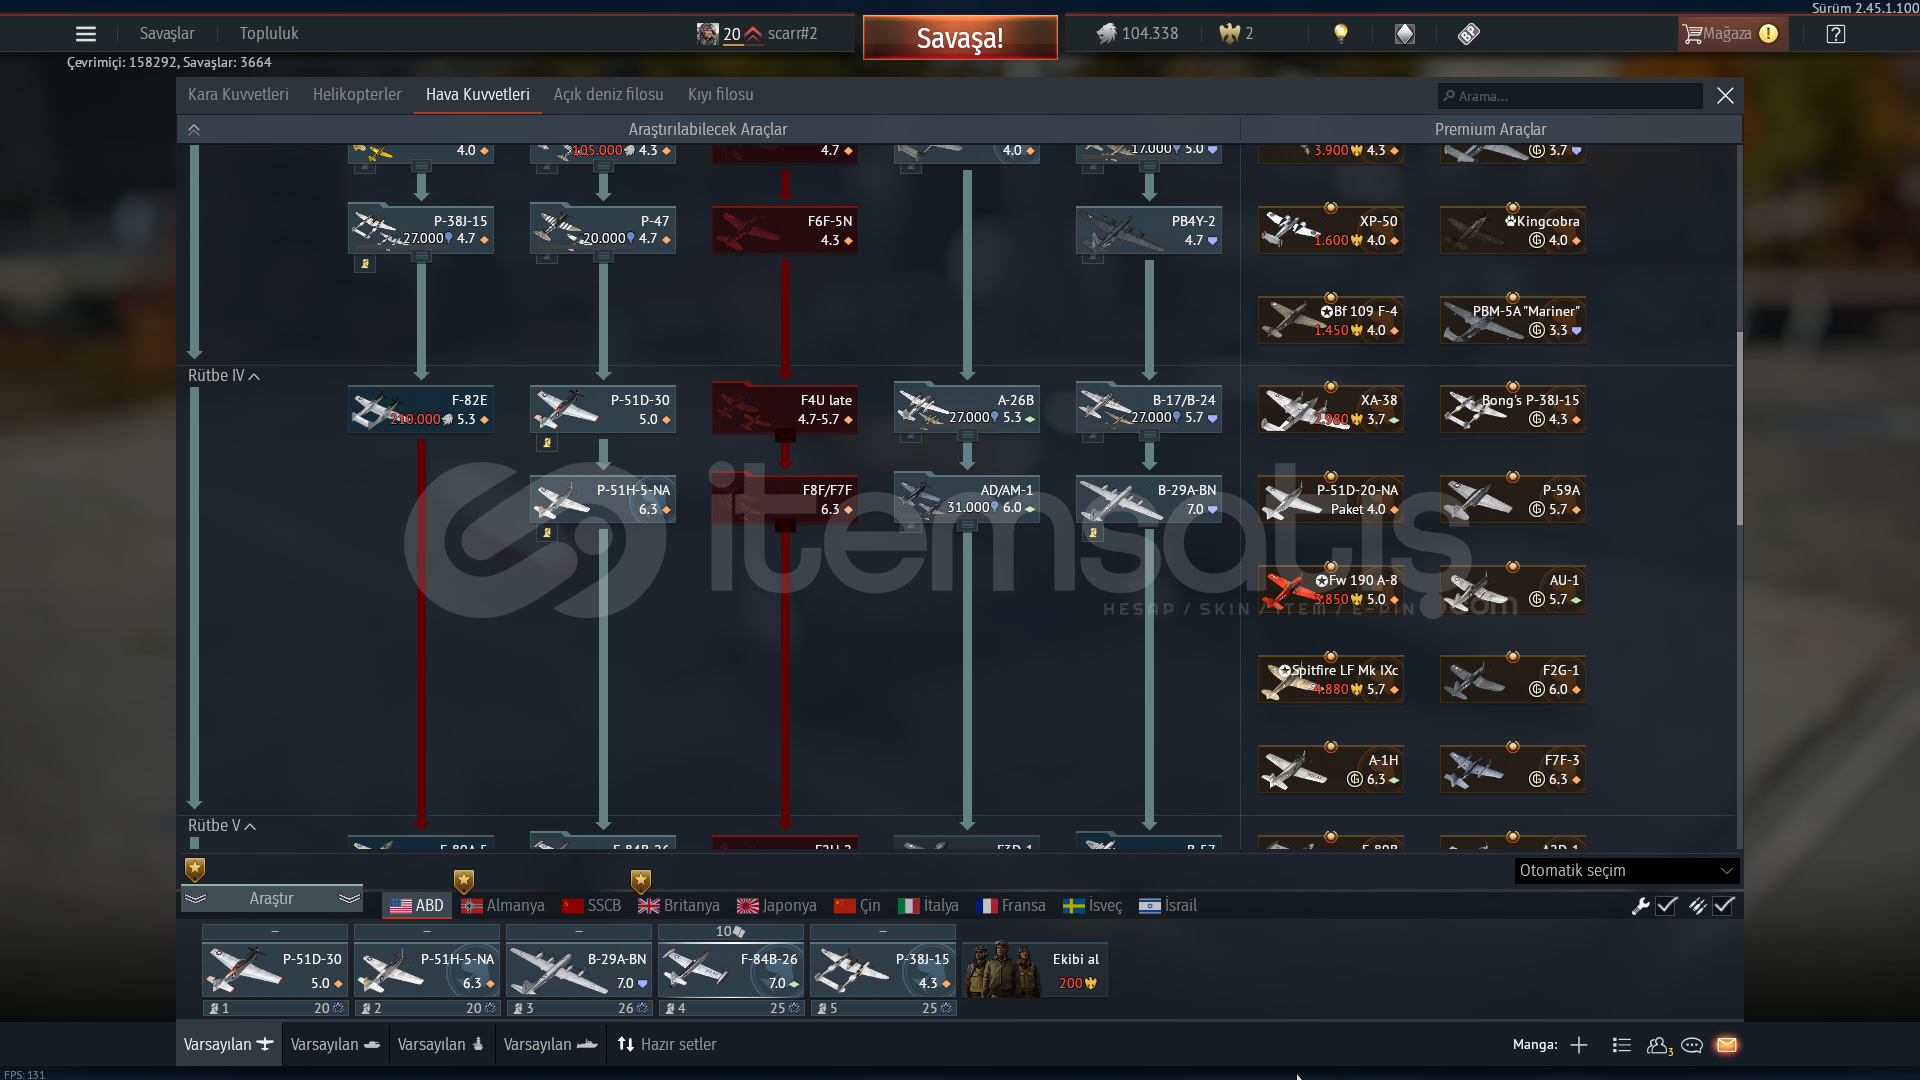Click the Savaşa! battle button
This screenshot has height=1080, width=1920.
[960, 38]
